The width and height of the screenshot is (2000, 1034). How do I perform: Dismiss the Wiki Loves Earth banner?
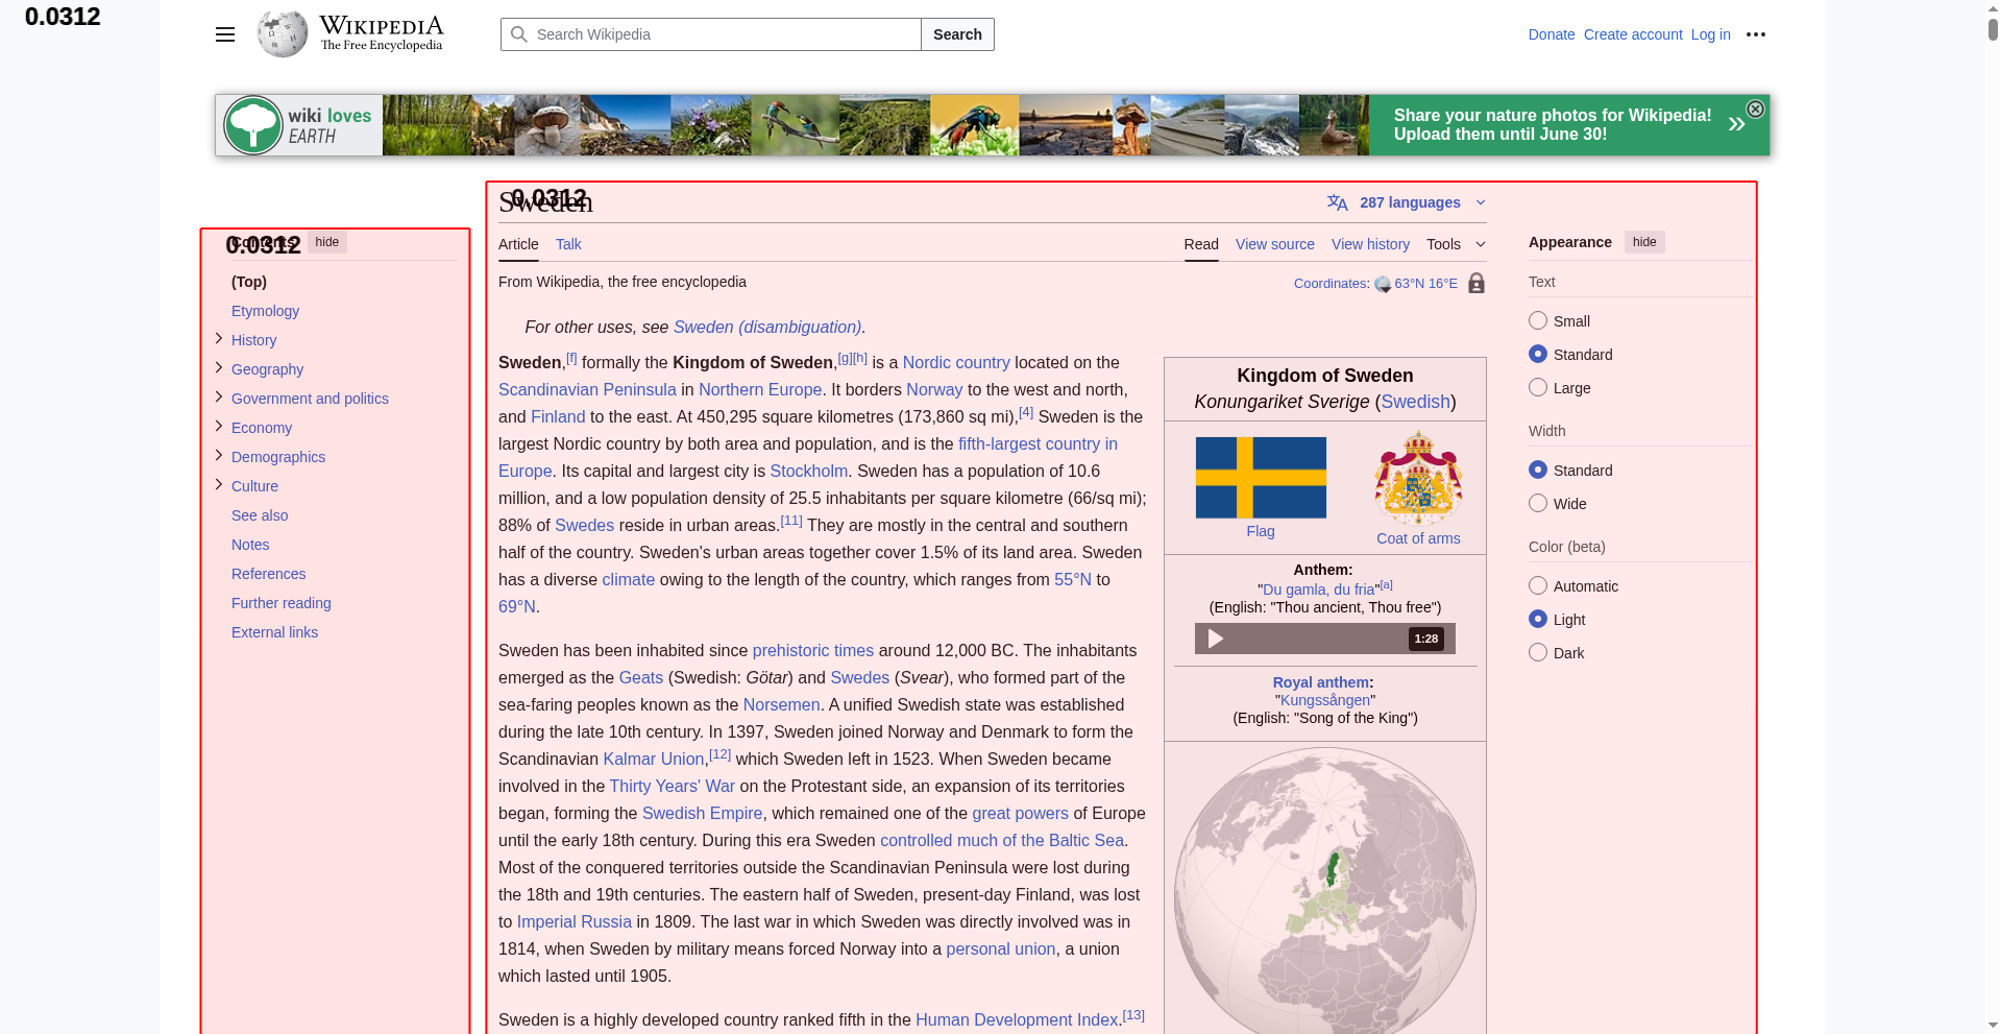(x=1755, y=109)
